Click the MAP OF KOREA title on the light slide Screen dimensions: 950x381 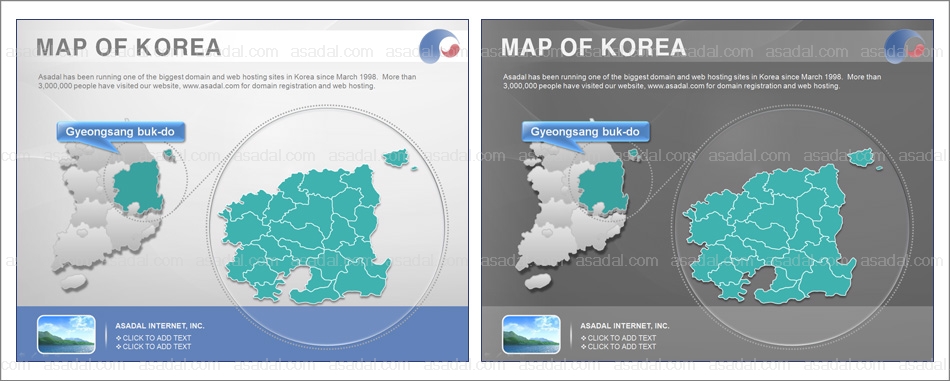(x=128, y=47)
